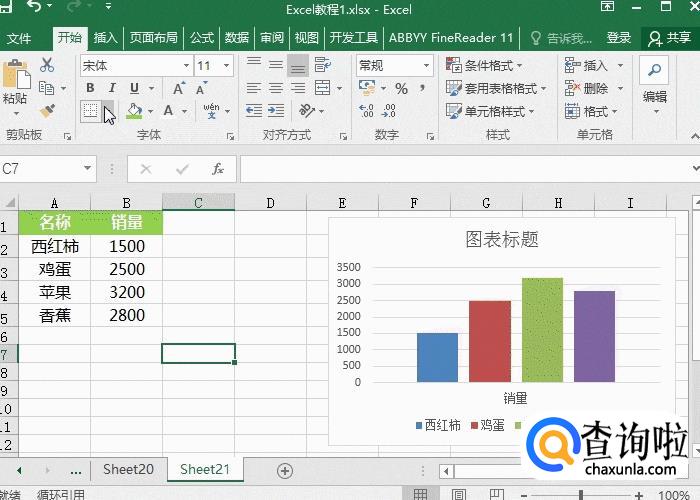Click cell containing 3200
Screen dimensions: 700x500
coord(127,292)
